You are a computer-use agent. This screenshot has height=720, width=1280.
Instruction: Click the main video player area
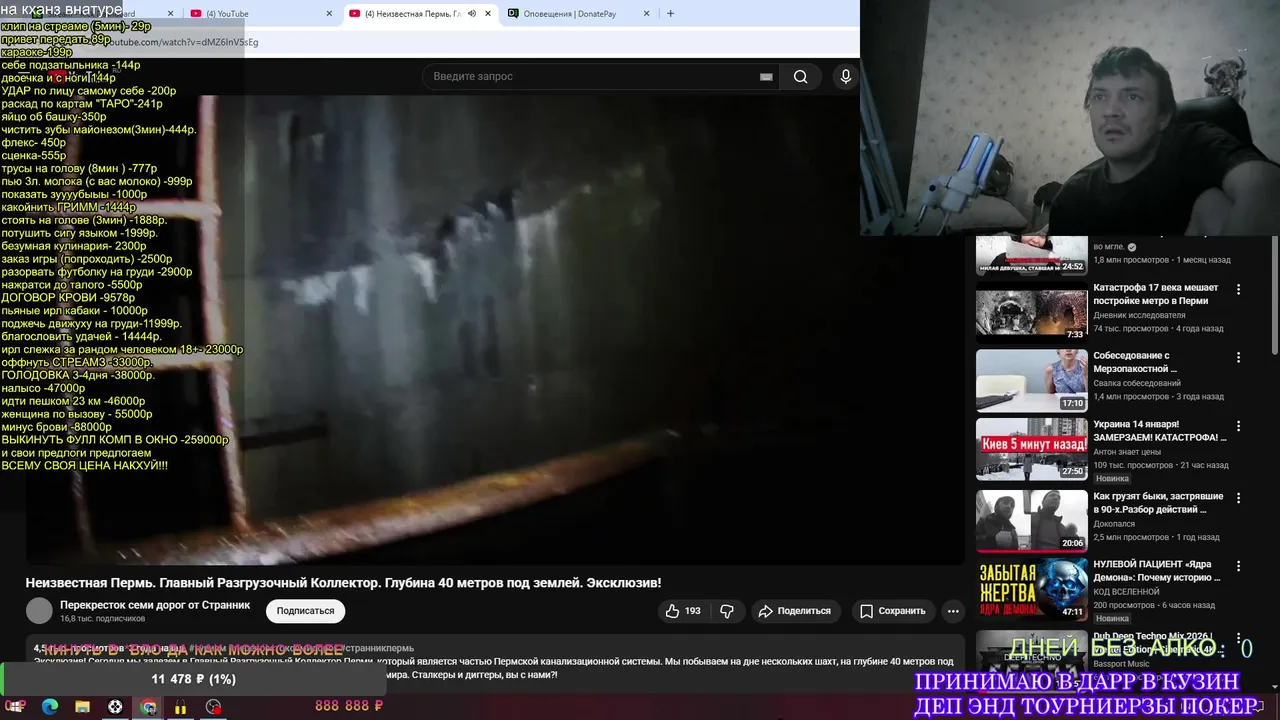coord(495,330)
